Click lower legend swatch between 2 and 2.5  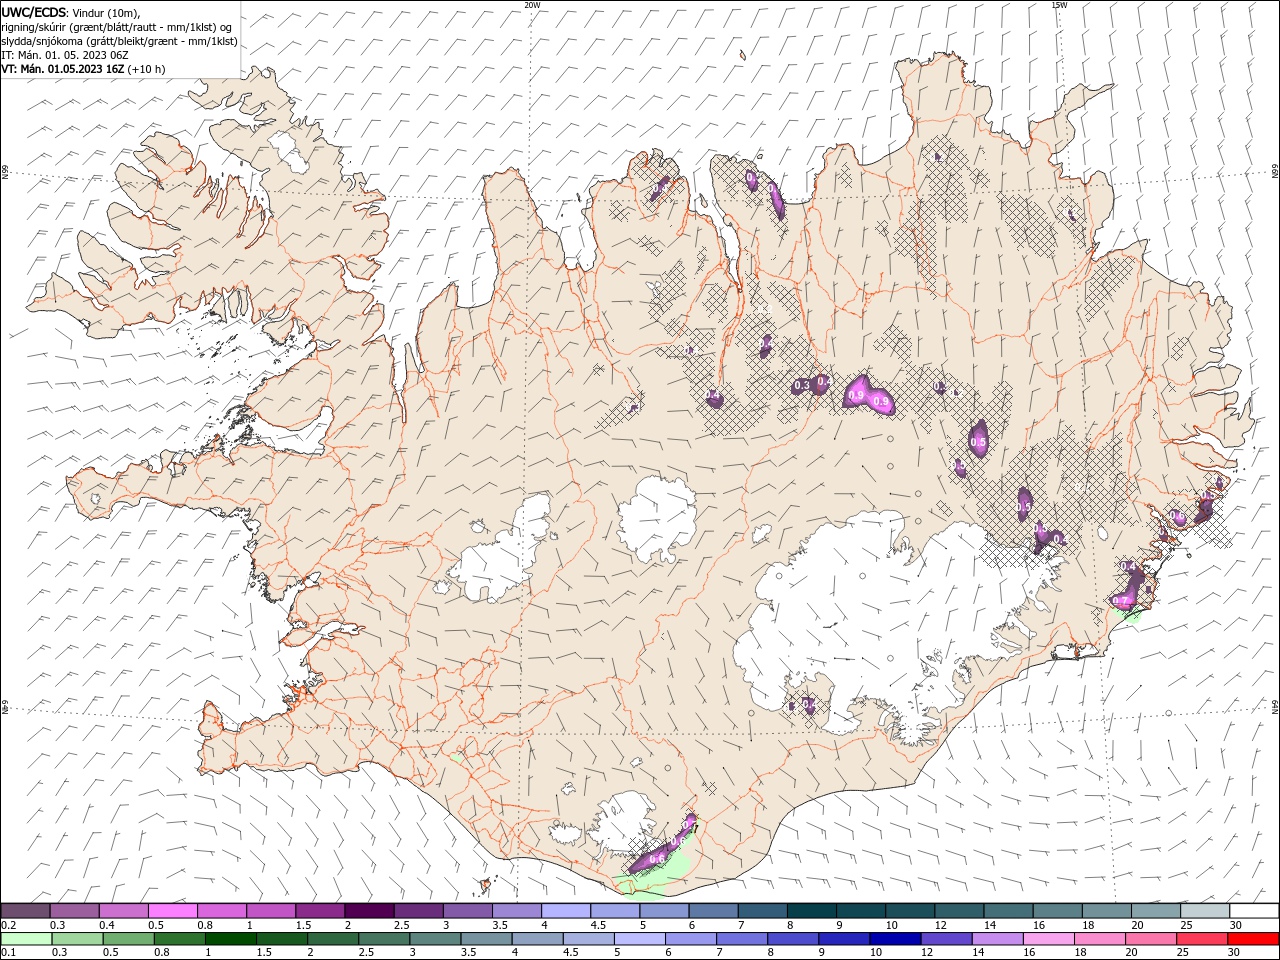(332, 939)
